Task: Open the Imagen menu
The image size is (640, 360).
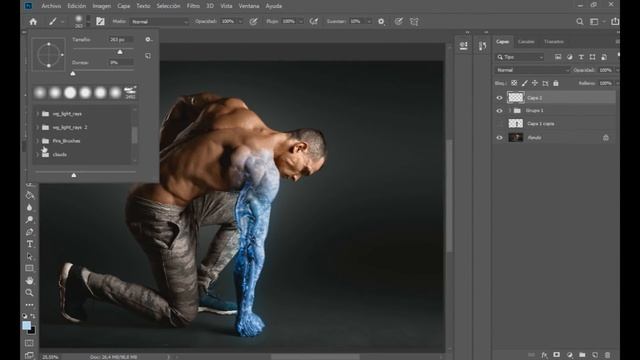Action: click(x=102, y=6)
